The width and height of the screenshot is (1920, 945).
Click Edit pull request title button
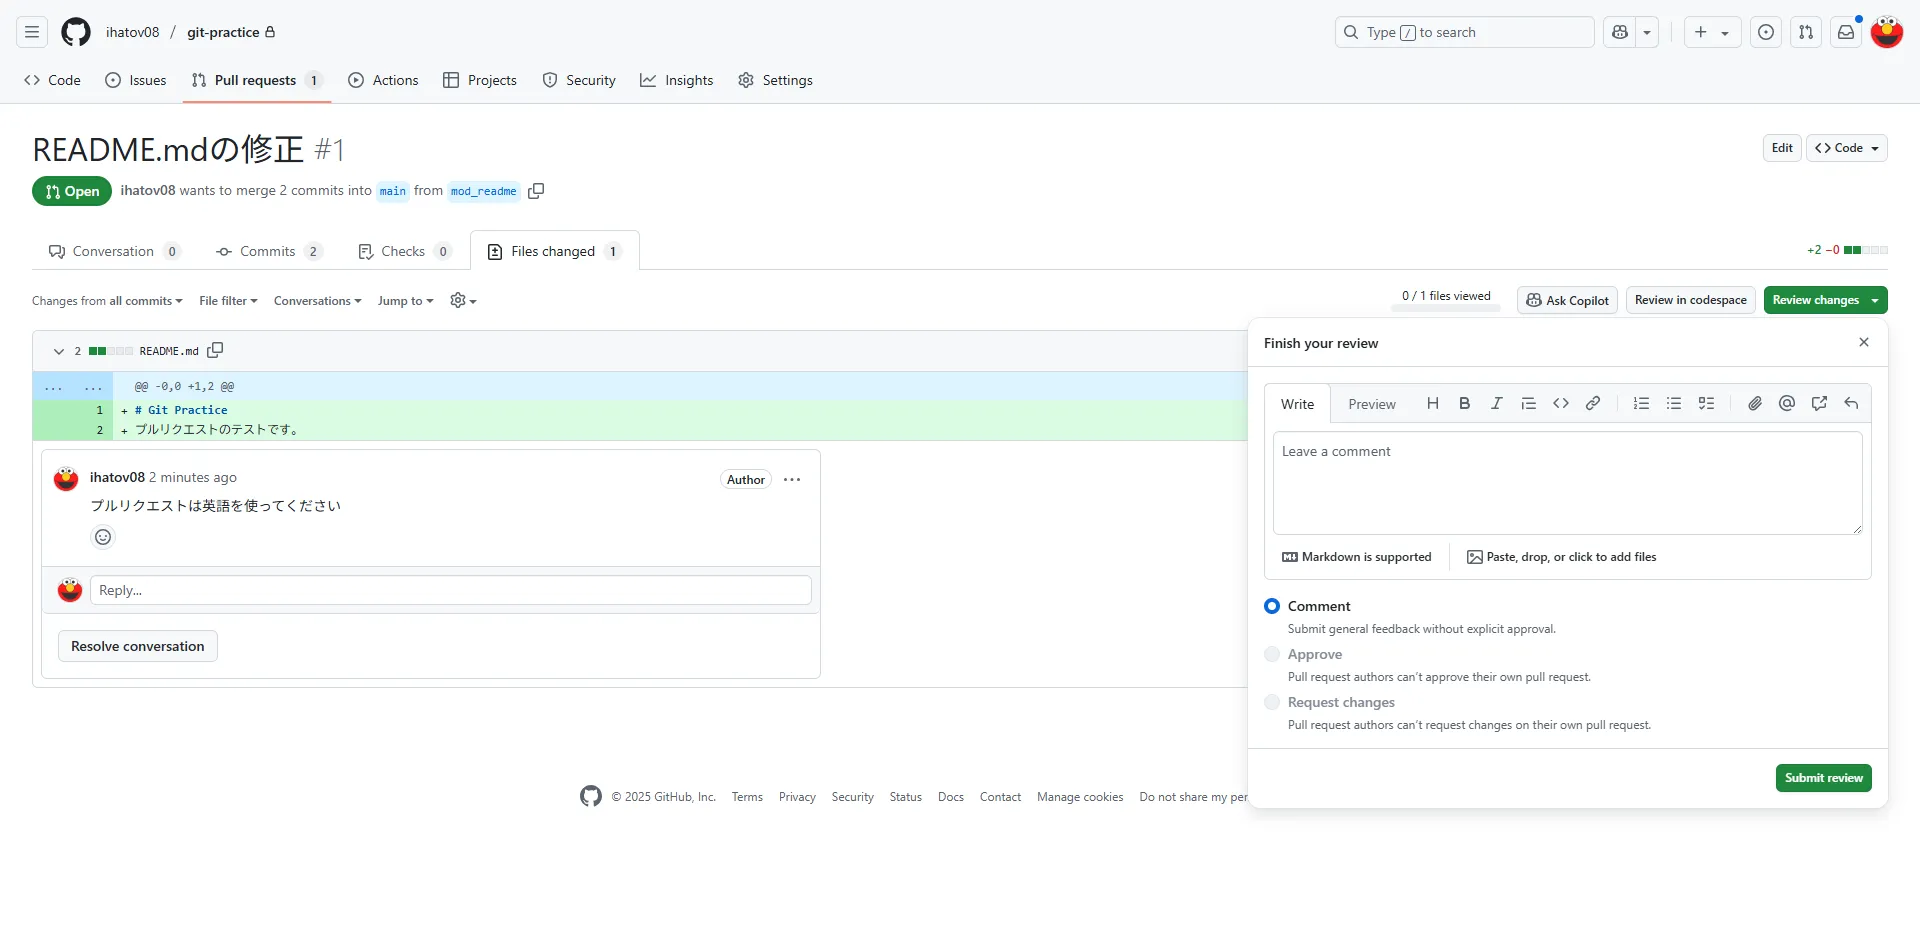click(1782, 148)
